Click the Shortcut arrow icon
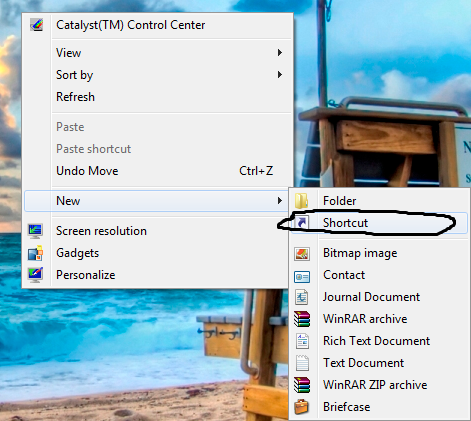This screenshot has width=471, height=421. coord(302,223)
